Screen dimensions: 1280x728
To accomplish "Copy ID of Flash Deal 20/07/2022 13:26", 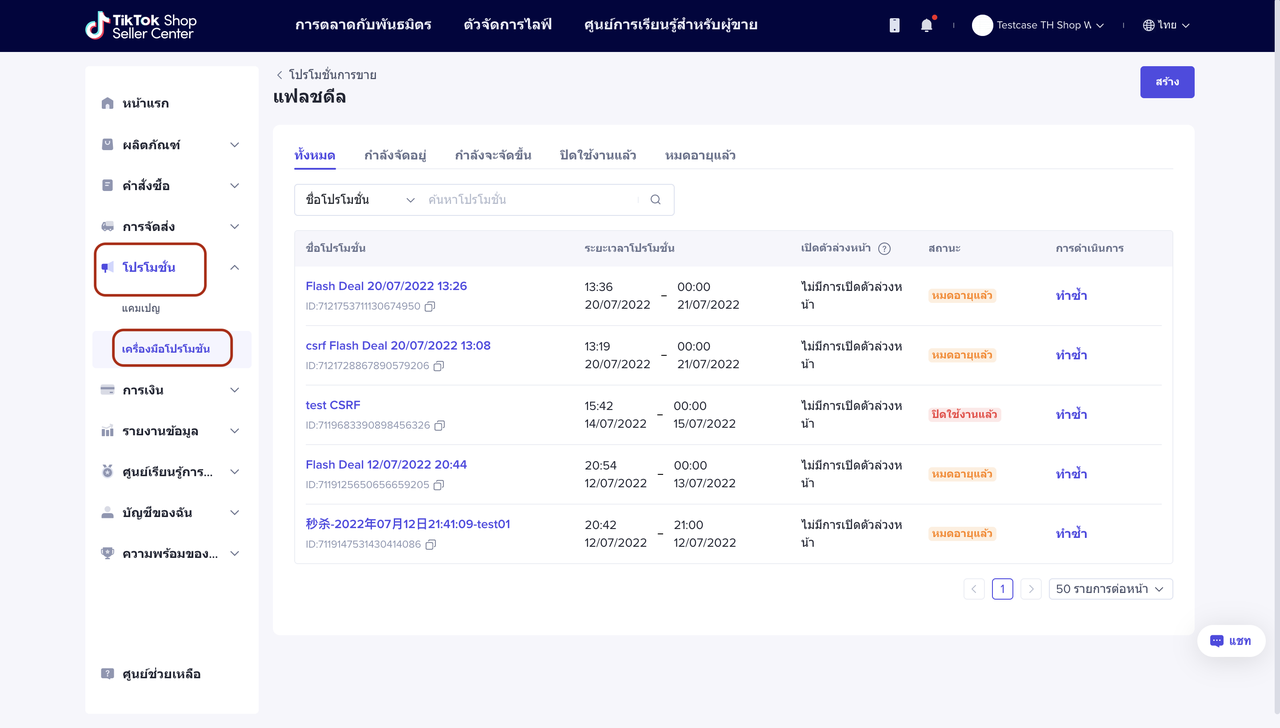I will tap(430, 306).
